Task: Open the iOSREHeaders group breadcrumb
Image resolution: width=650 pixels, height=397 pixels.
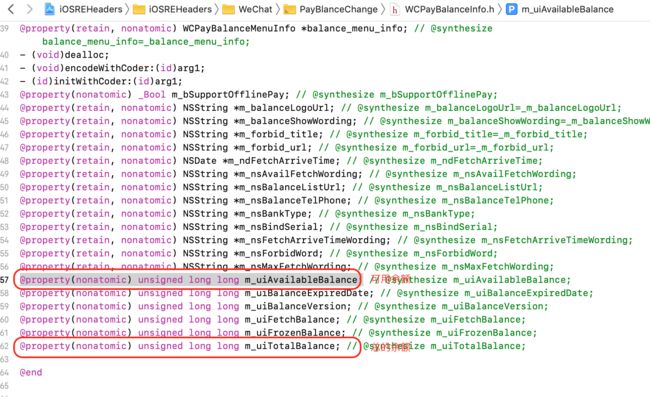Action: tap(180, 9)
